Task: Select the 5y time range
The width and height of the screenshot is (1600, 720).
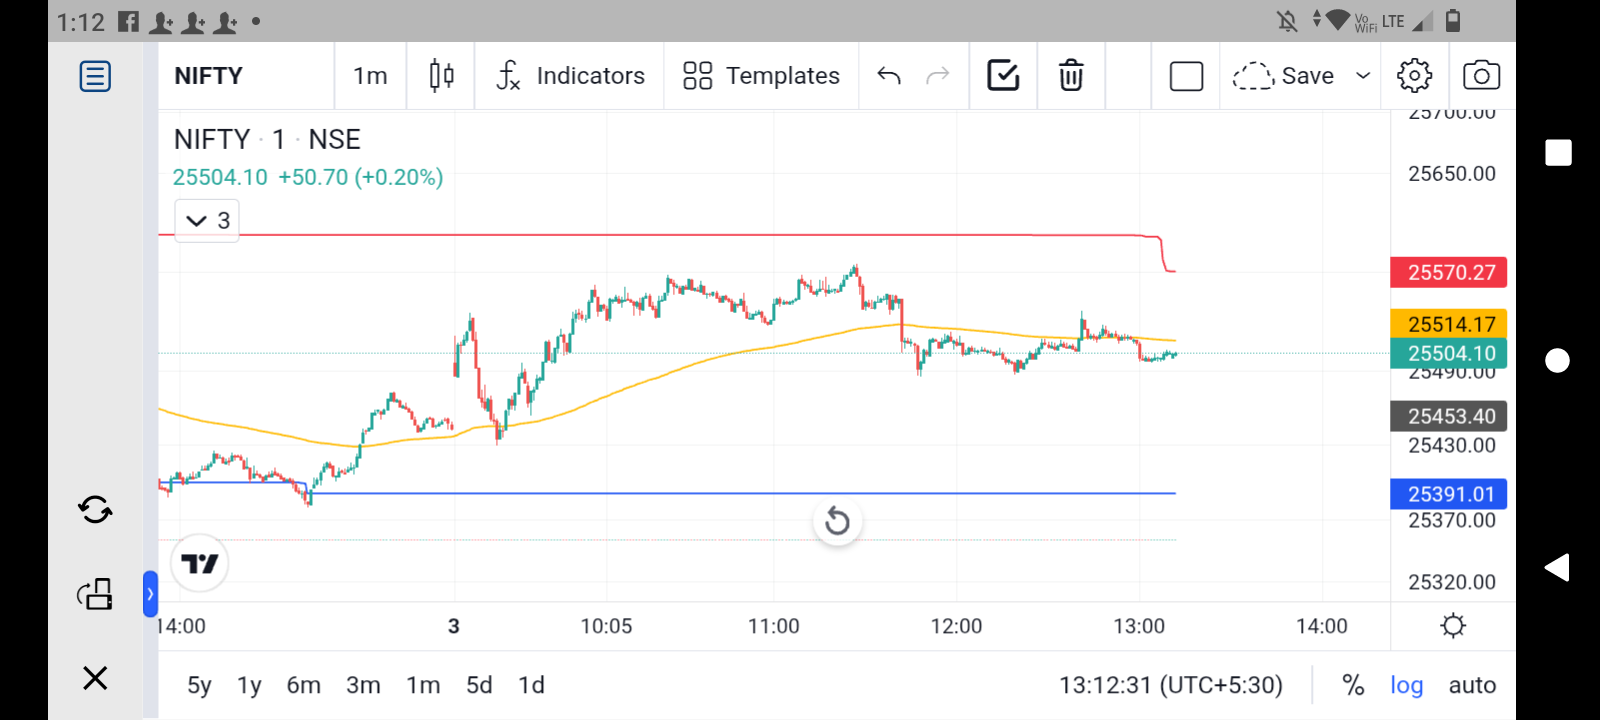Action: (199, 685)
